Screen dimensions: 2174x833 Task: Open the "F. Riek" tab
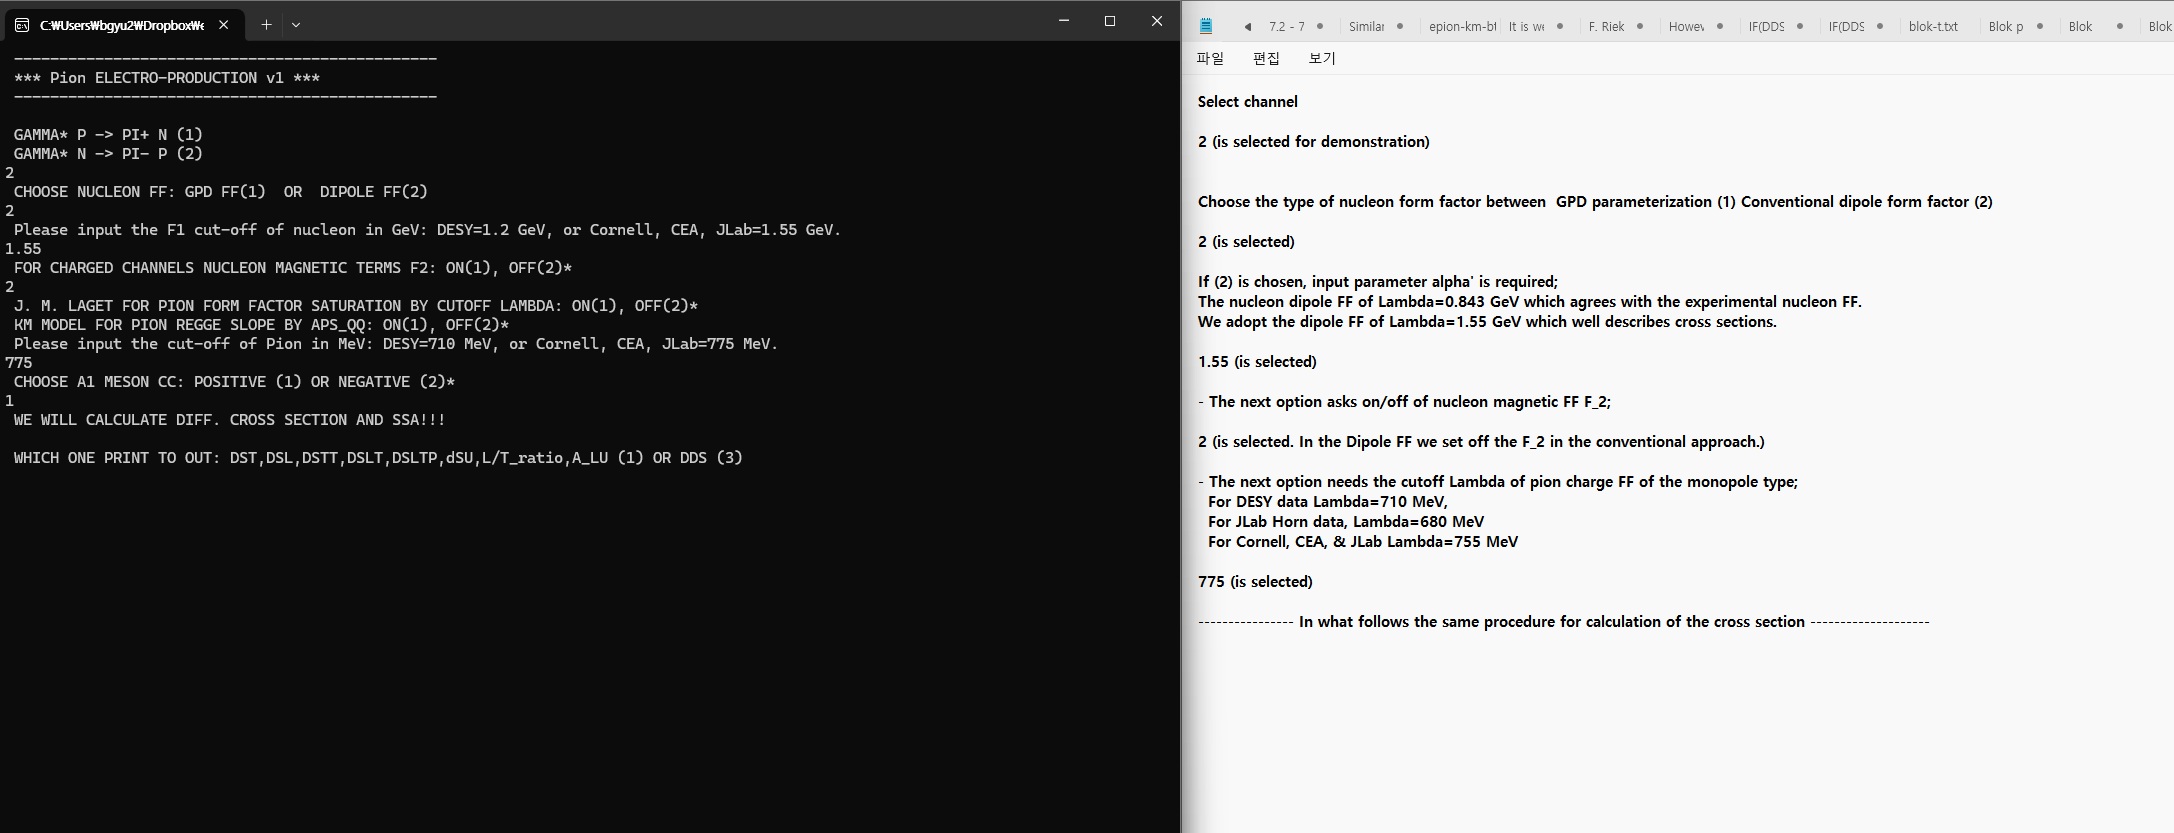click(x=1606, y=27)
